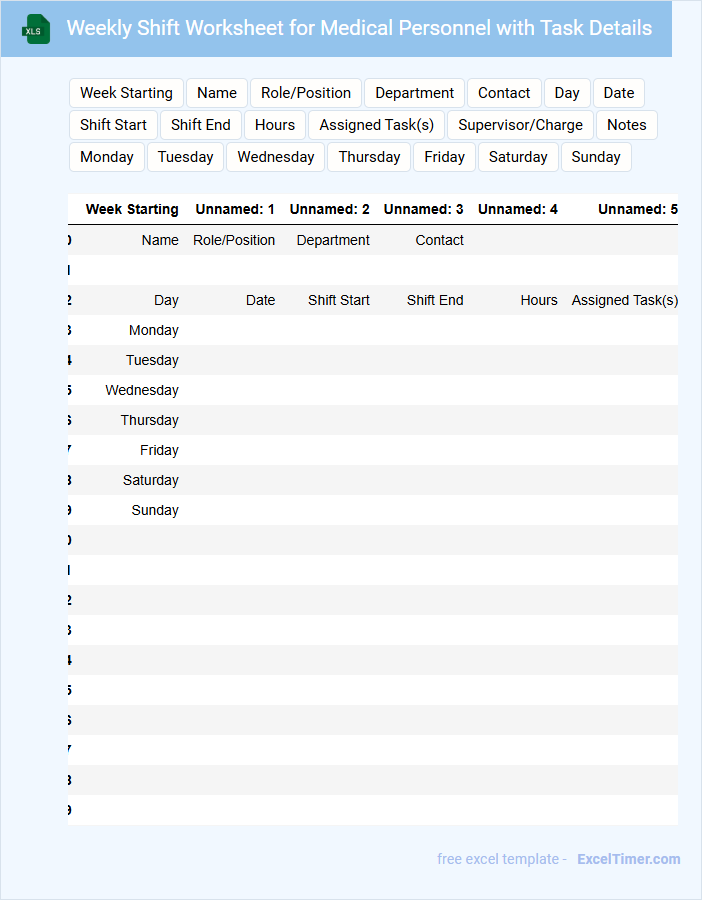Click the Role/Position tag
The image size is (702, 900).
pos(306,93)
